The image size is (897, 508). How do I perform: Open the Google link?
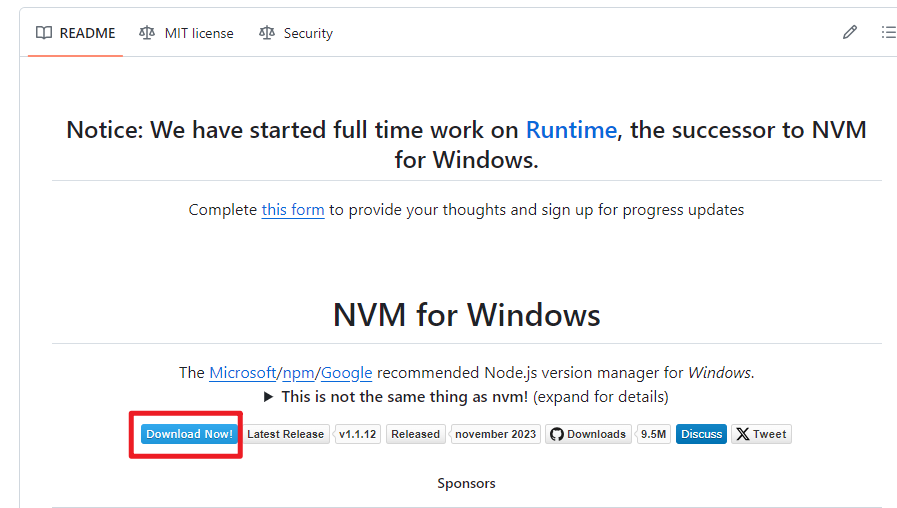pos(346,373)
